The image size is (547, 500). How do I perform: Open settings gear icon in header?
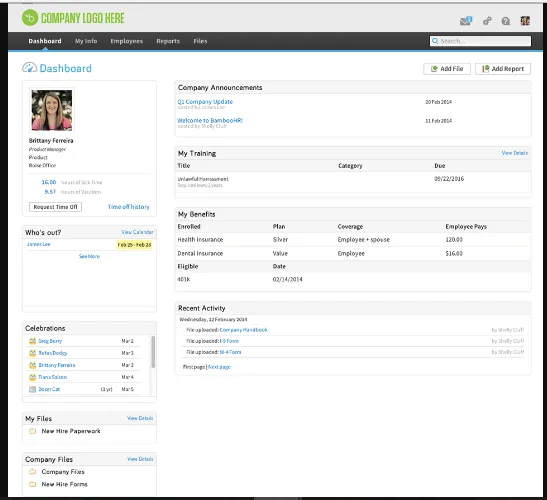point(487,21)
